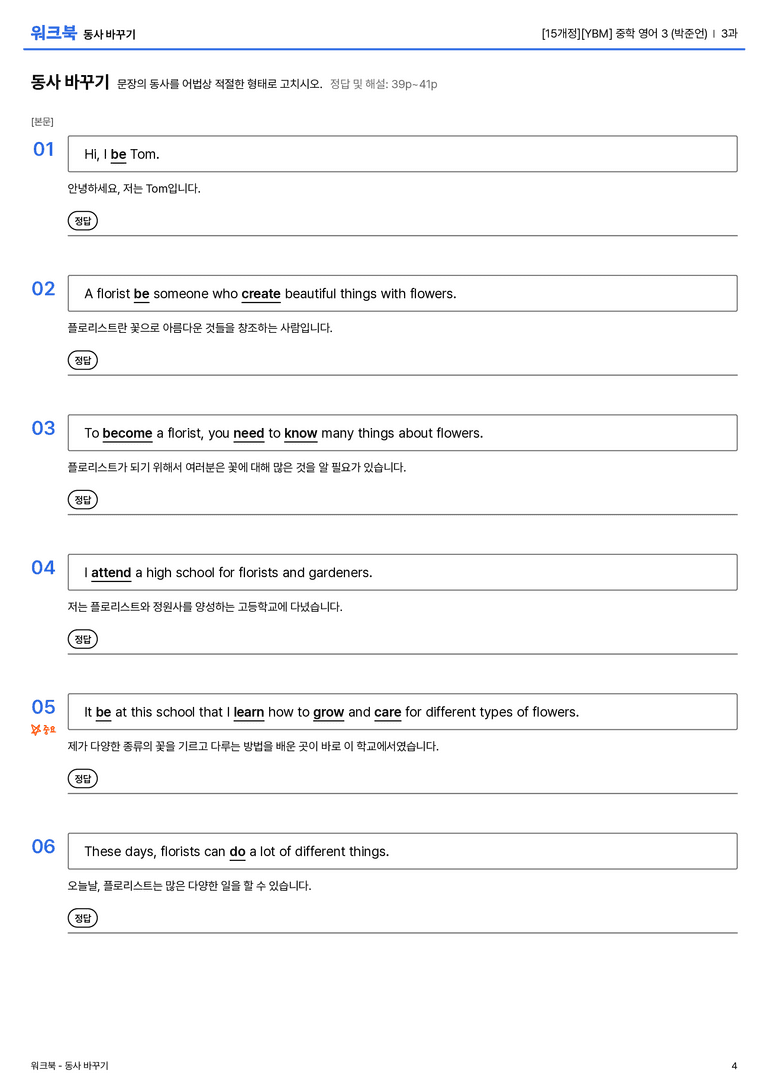
Task: Click the 정답 badge under question 03
Action: 82,499
